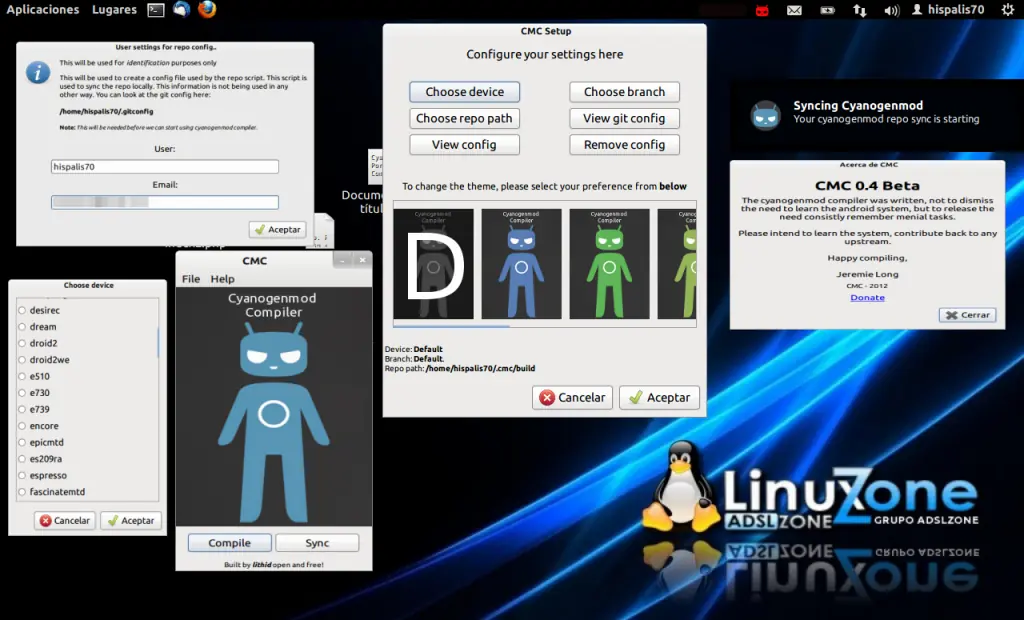Click the Syncing Cyanogenmod notification
Screen dimensions: 1024x620
click(876, 115)
